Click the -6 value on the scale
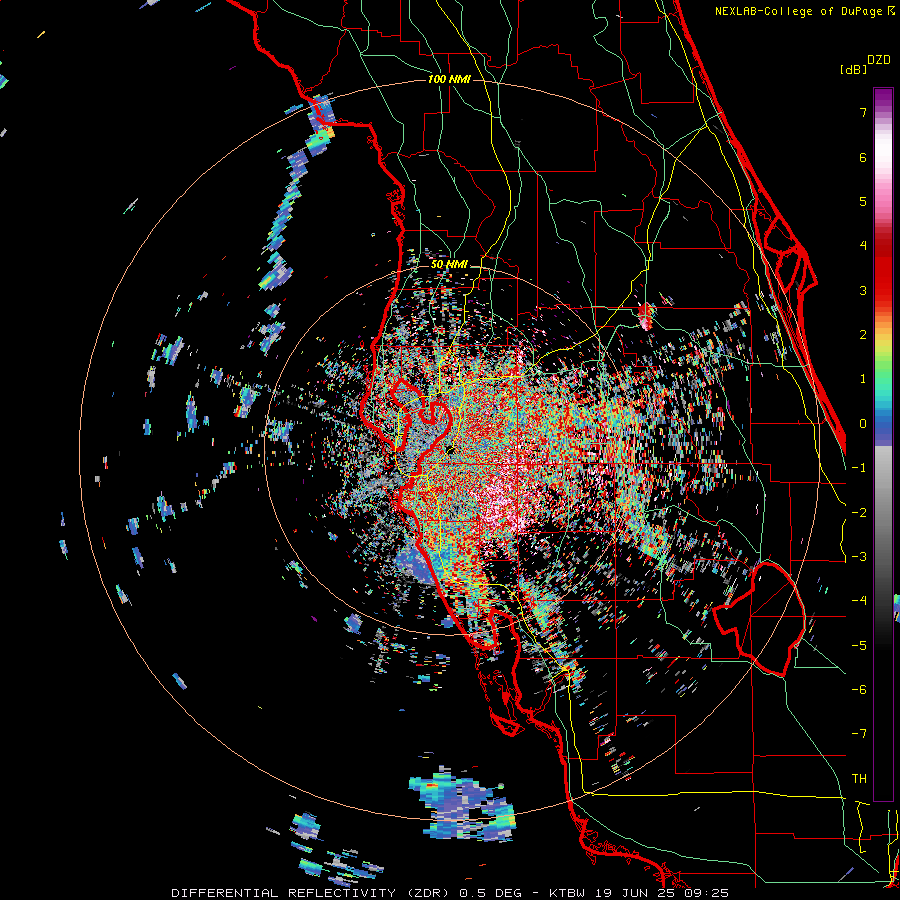Viewport: 900px width, 900px height. click(x=859, y=690)
